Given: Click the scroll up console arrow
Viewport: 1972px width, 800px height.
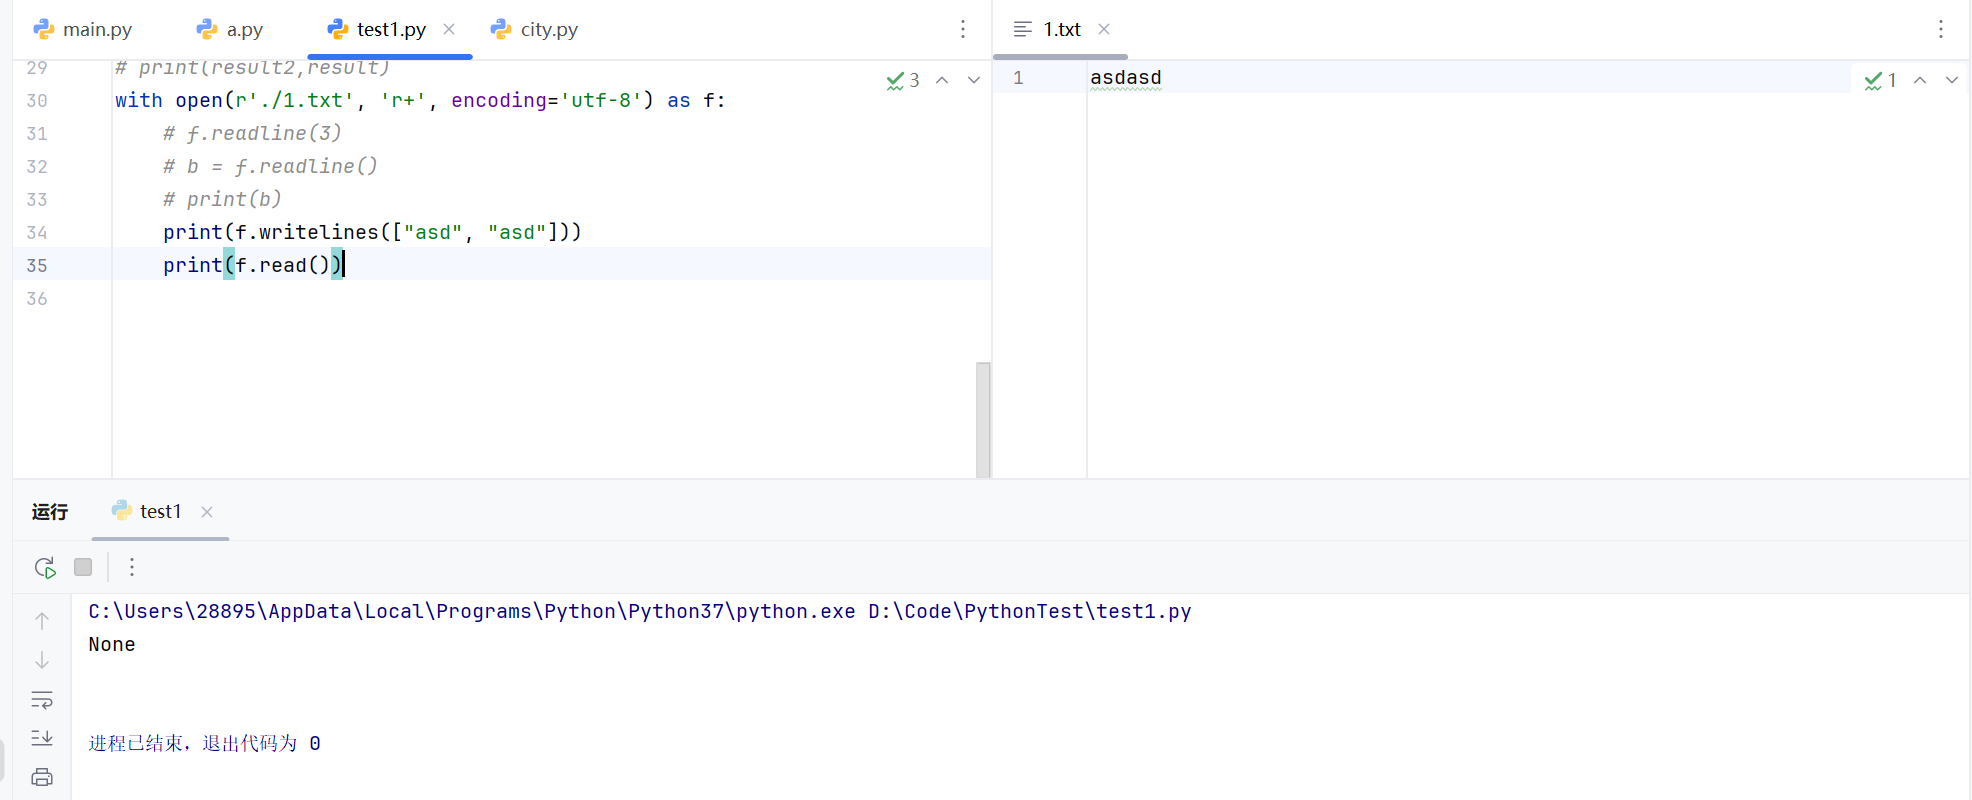Looking at the screenshot, I should coord(42,620).
